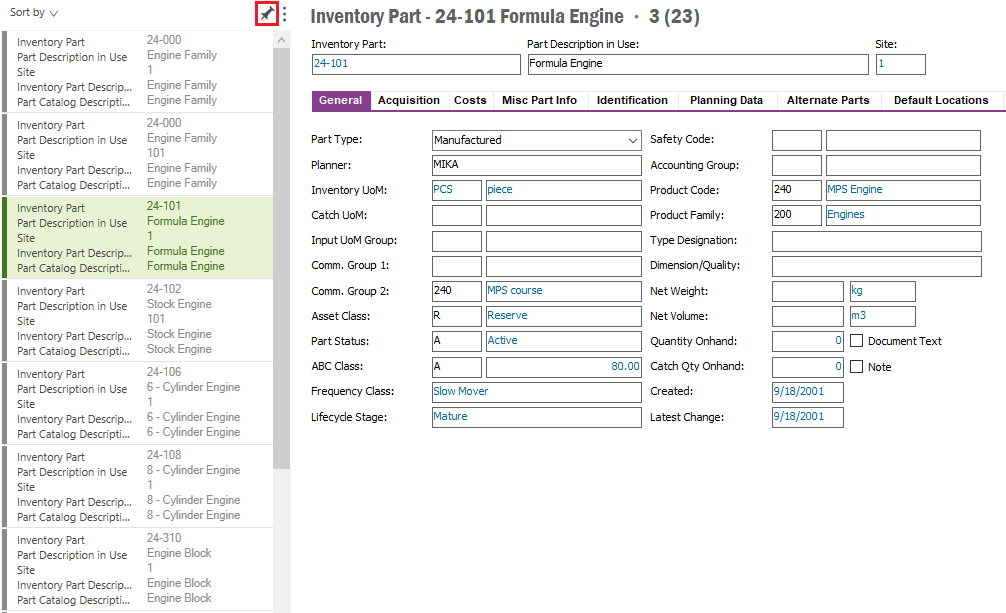Choose the 24-106 6-Cylinder Engine record

click(138, 403)
